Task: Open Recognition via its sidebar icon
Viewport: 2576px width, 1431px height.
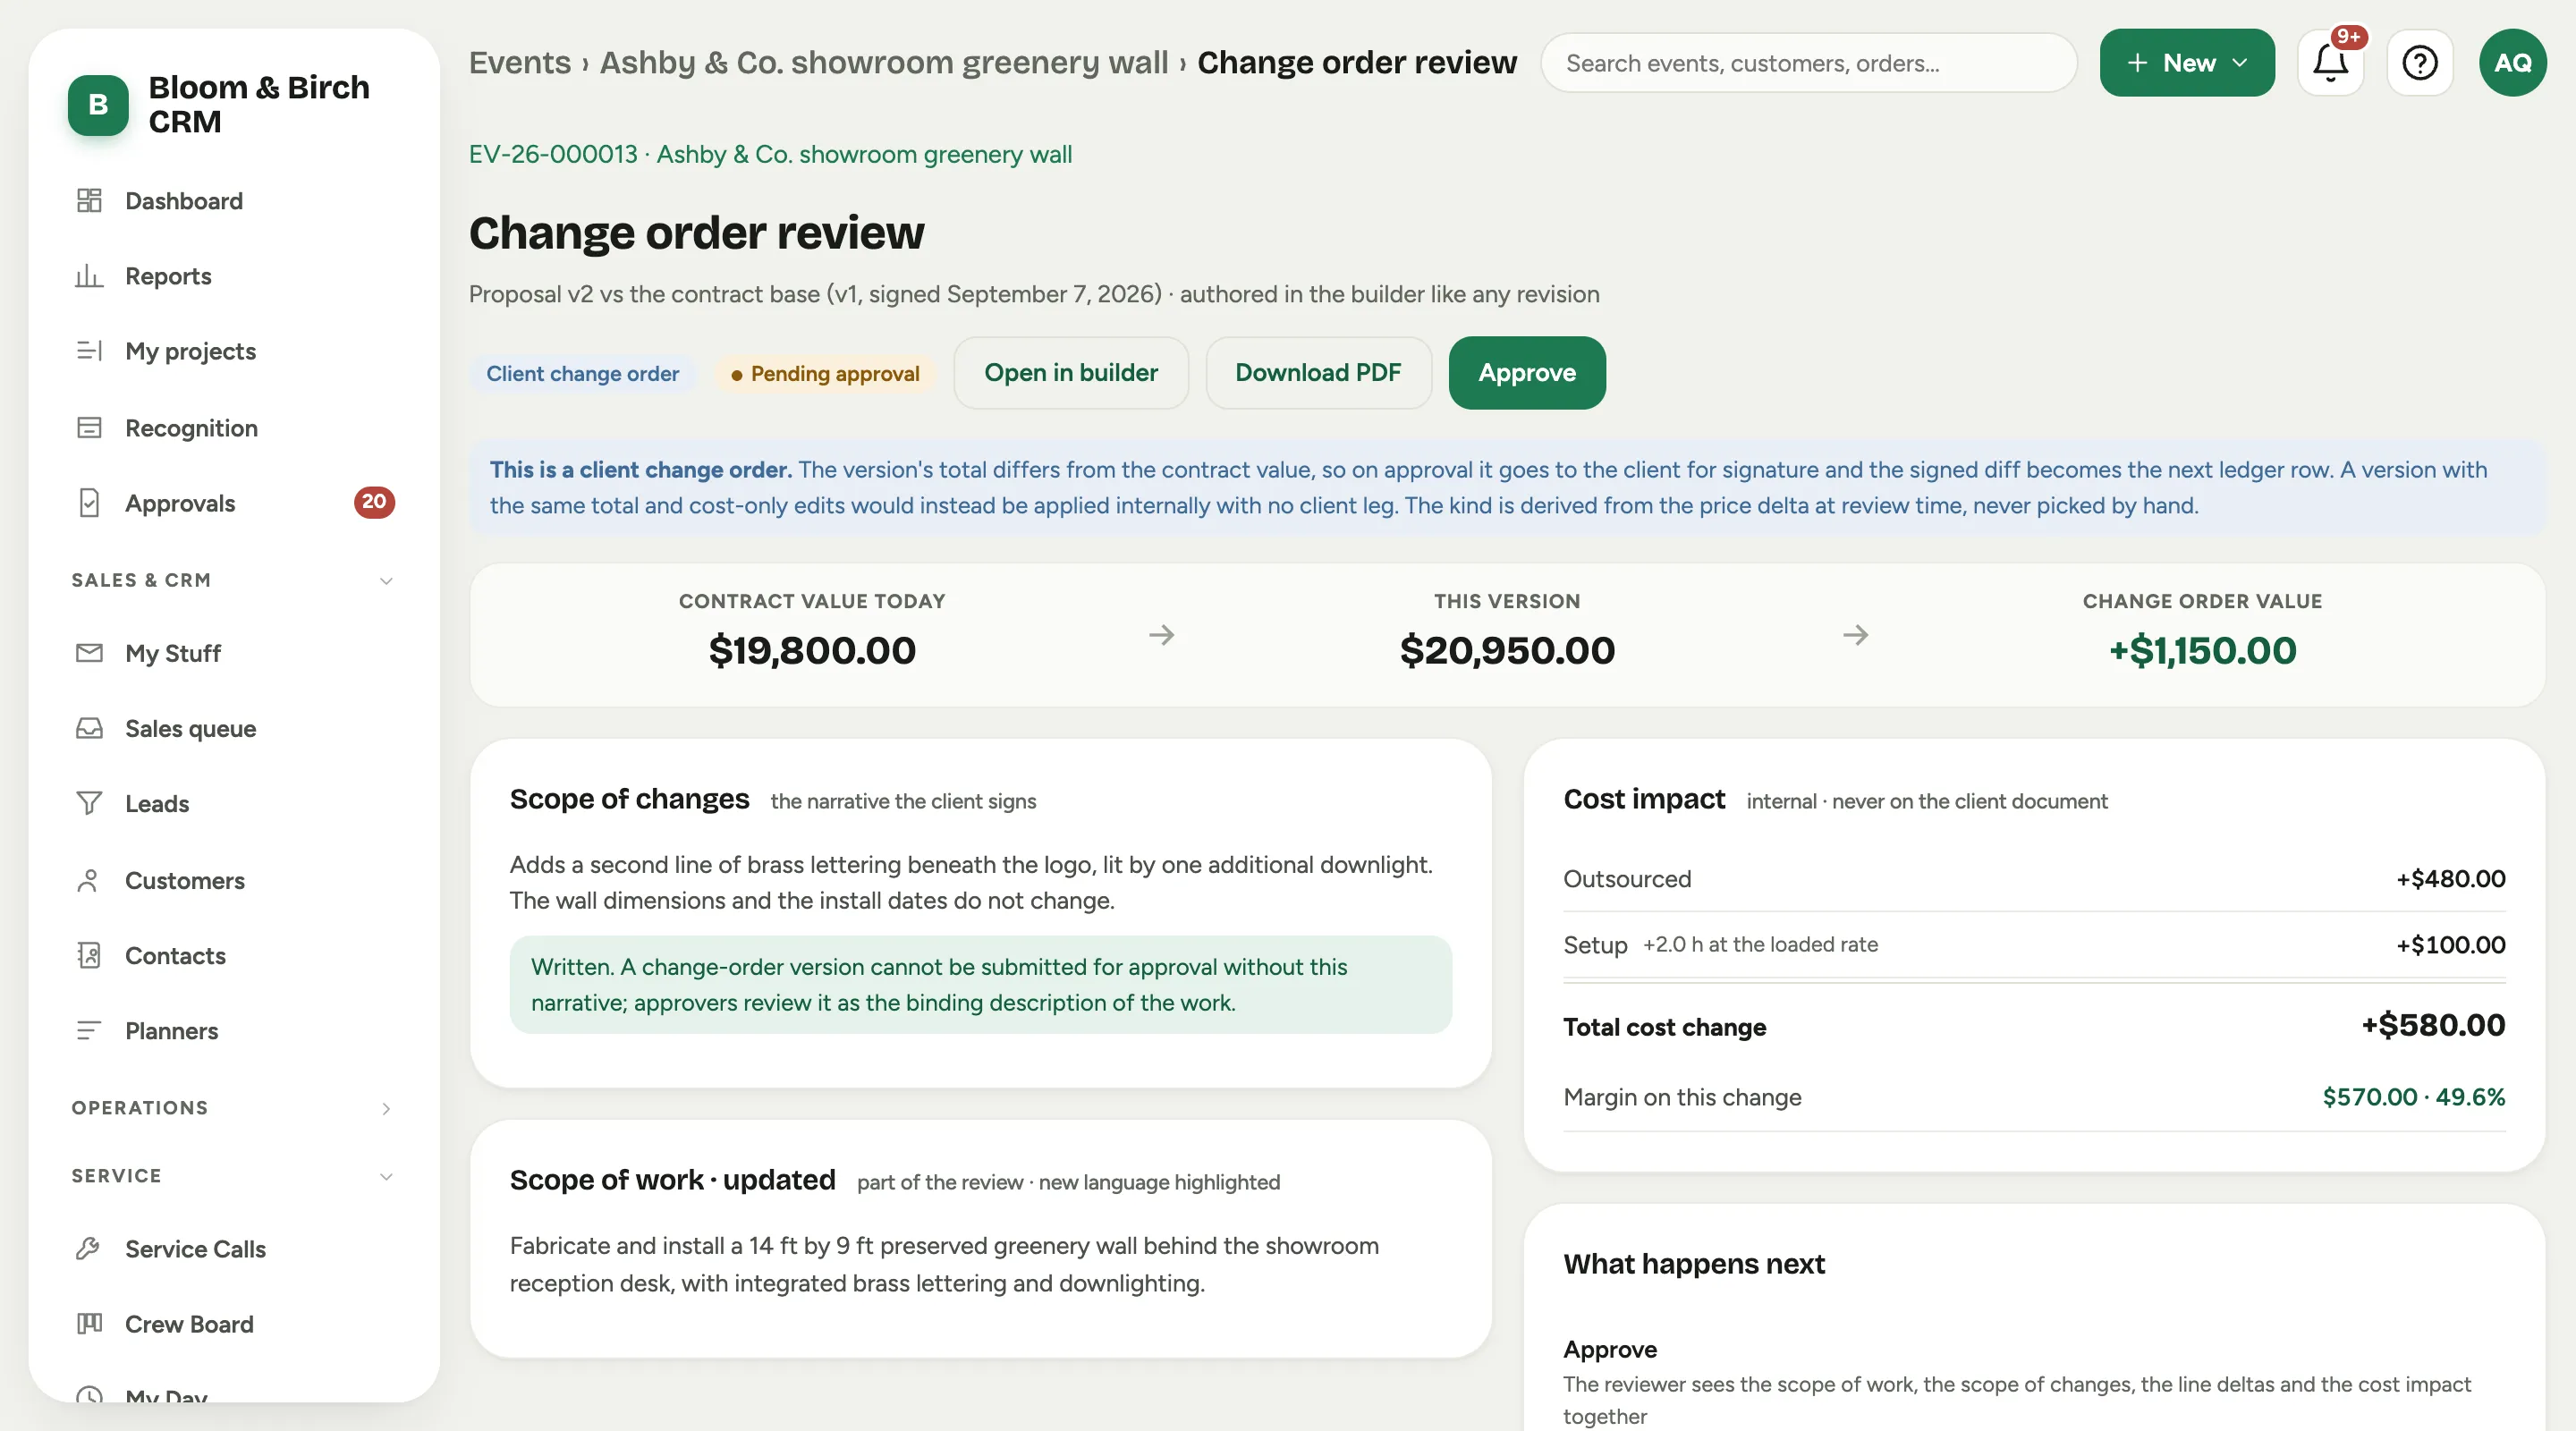Action: pos(89,428)
